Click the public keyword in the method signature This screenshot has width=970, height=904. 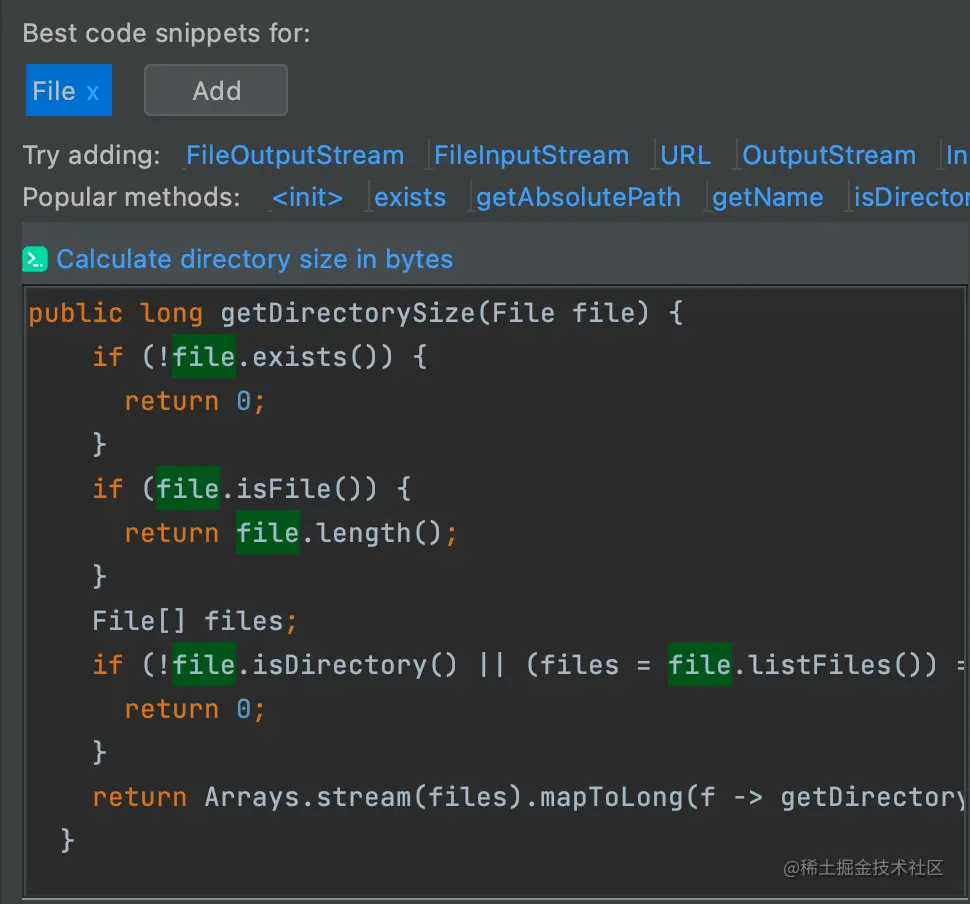click(75, 313)
